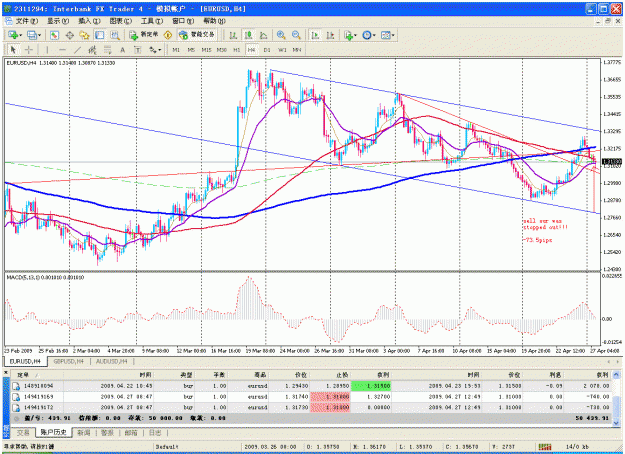Select order row 148918094
Screen dimensions: 625x454
click(312, 386)
